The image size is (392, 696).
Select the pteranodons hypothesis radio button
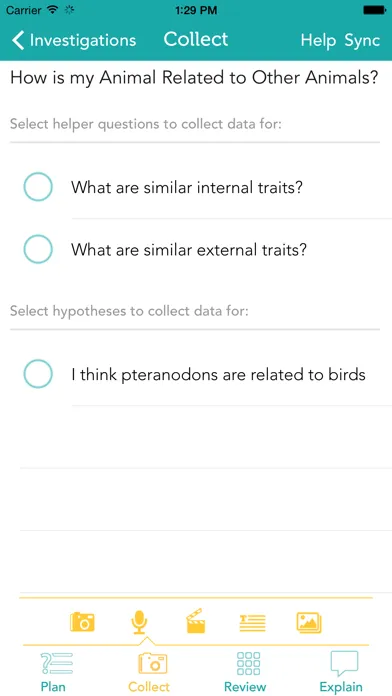(38, 374)
